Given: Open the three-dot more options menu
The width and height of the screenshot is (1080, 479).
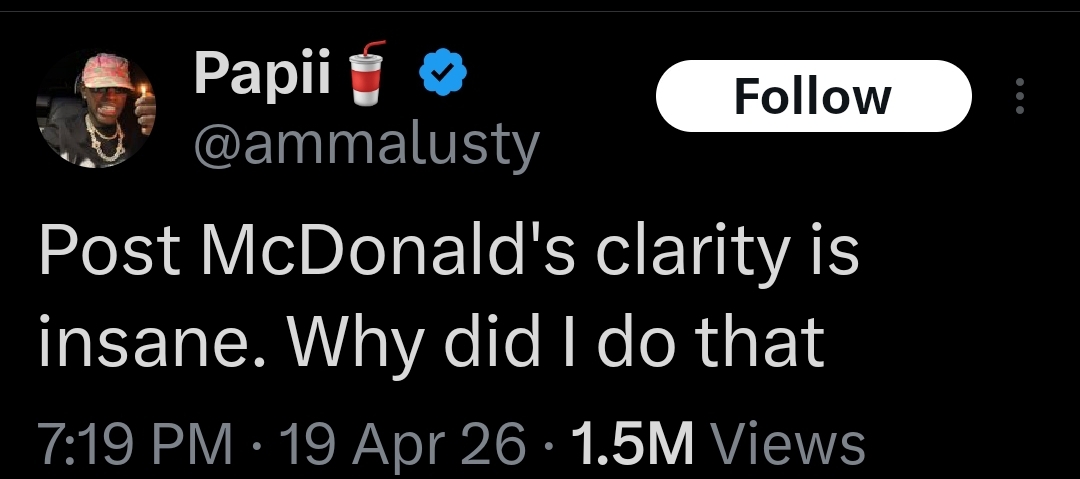Looking at the screenshot, I should [x=1020, y=96].
